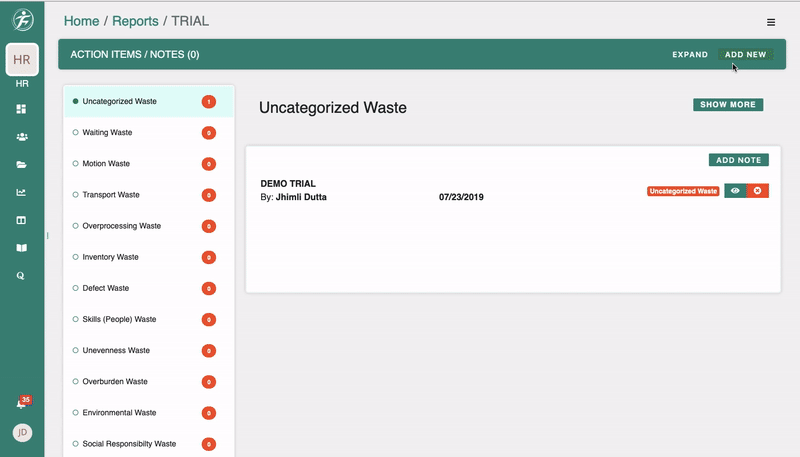Select the Defect Waste radio option
Viewport: 800px width, 457px height.
click(76, 288)
